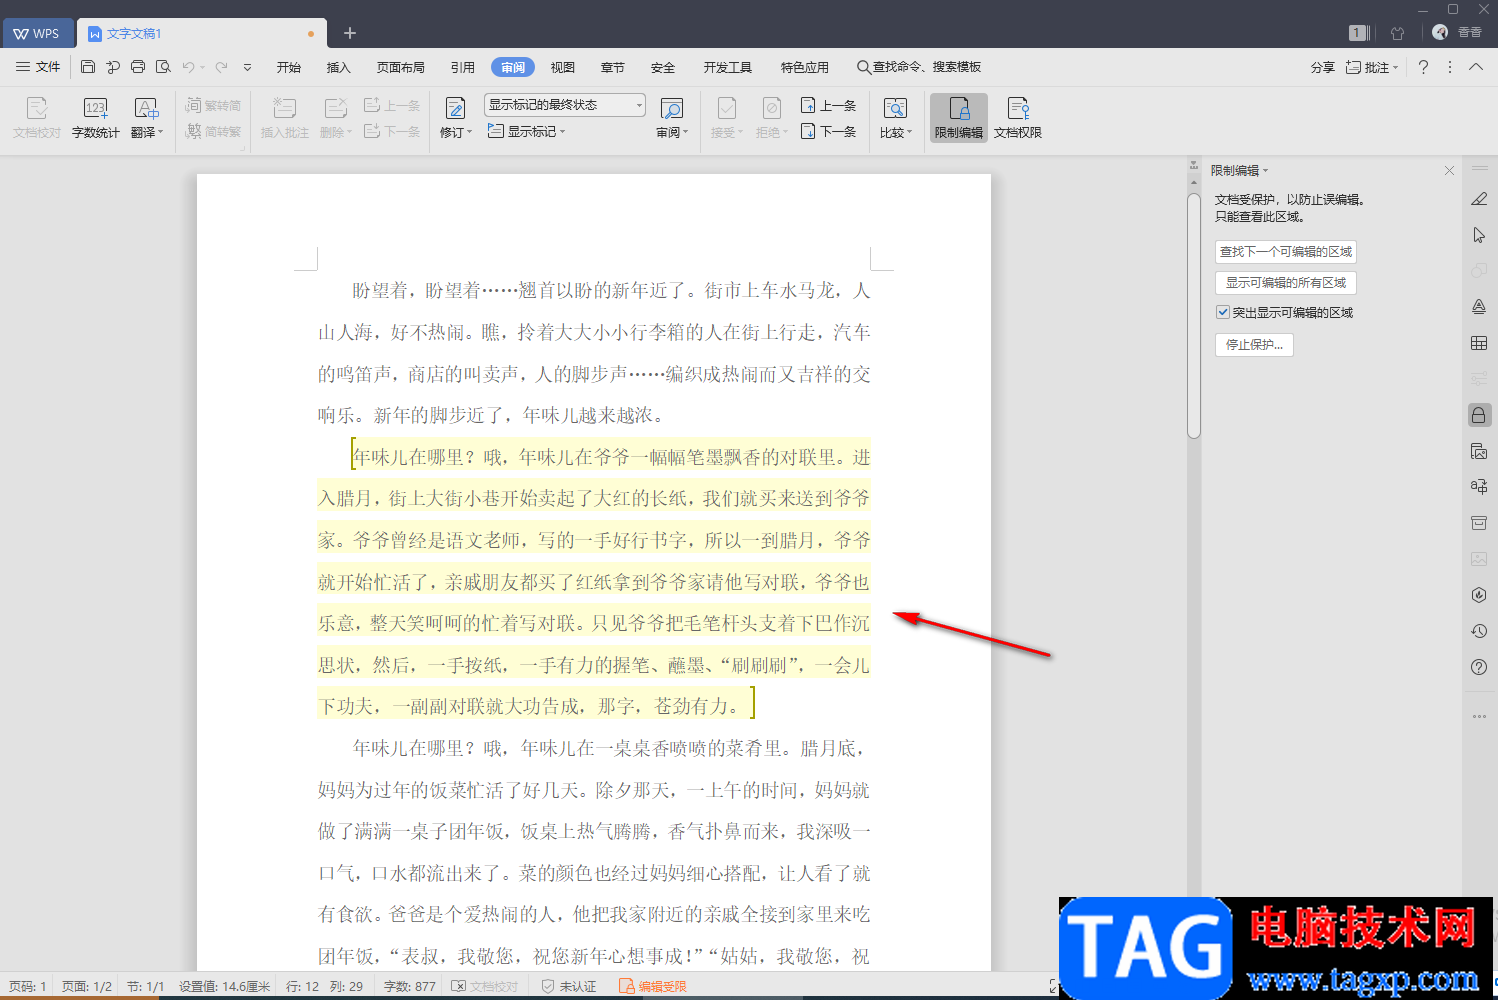Click the 分享 share button
This screenshot has height=1000, width=1498.
[x=1322, y=67]
